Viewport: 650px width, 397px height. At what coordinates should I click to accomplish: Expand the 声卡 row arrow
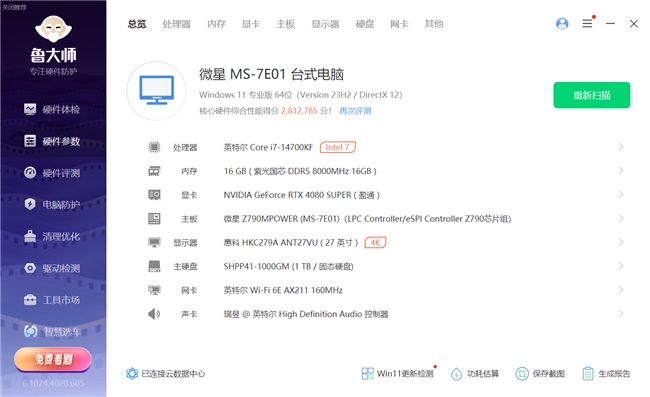click(x=621, y=314)
